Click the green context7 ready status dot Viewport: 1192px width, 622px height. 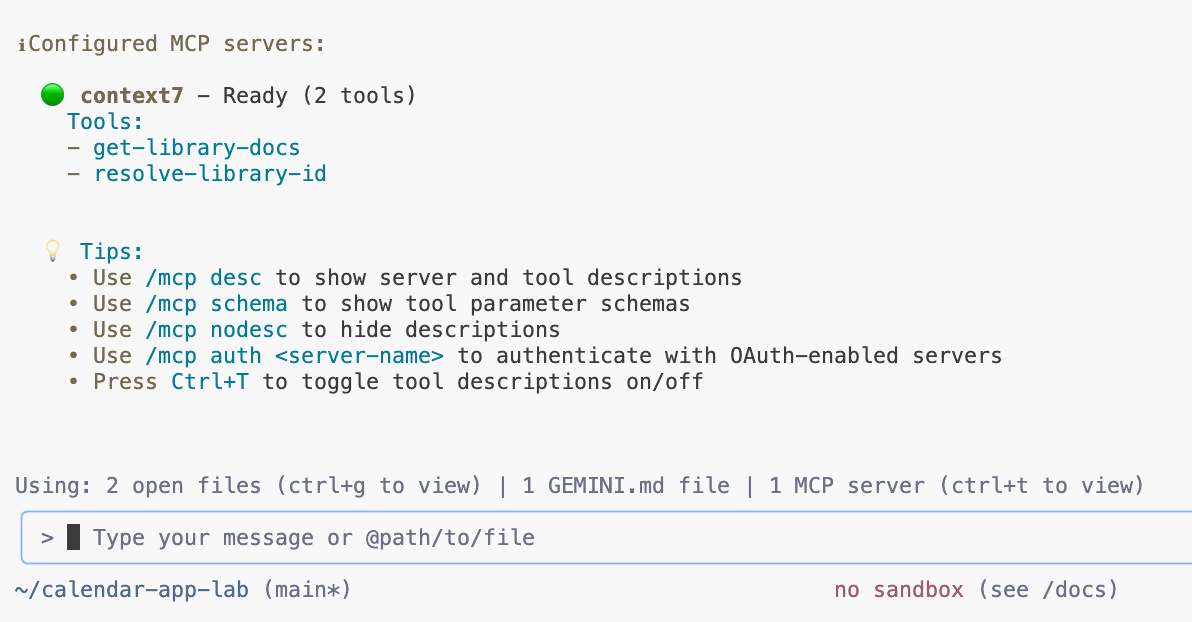(x=52, y=96)
